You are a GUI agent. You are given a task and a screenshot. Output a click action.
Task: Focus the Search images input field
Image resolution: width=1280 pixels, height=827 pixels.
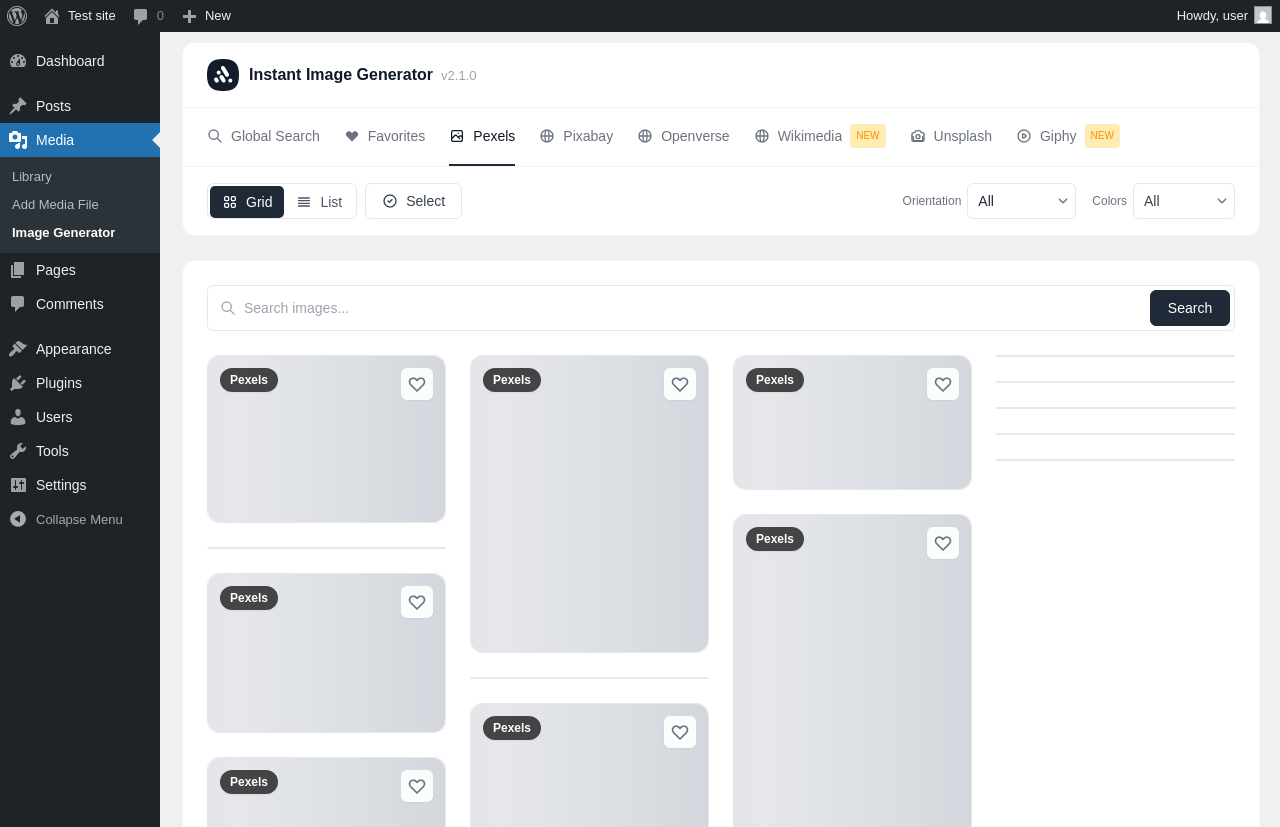[680, 308]
